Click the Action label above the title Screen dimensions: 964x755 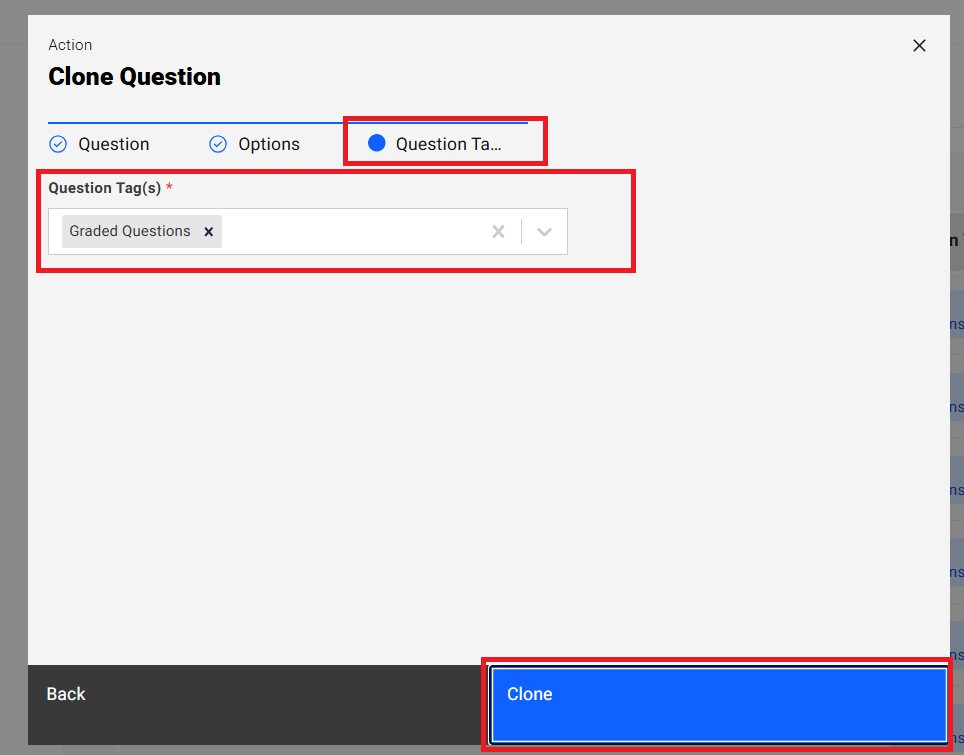70,45
